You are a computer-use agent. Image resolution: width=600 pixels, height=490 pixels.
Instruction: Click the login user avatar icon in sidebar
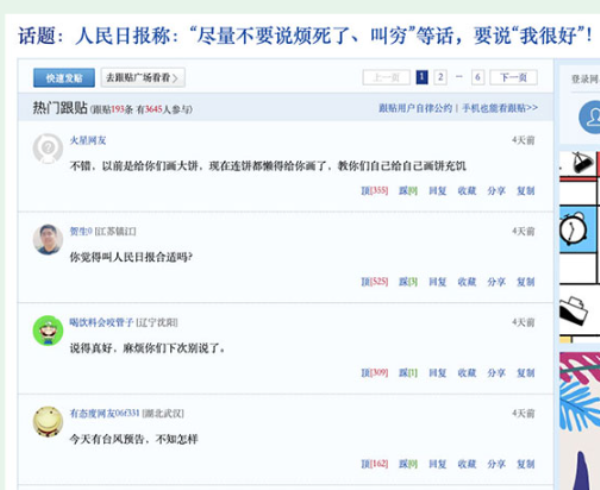tap(590, 117)
